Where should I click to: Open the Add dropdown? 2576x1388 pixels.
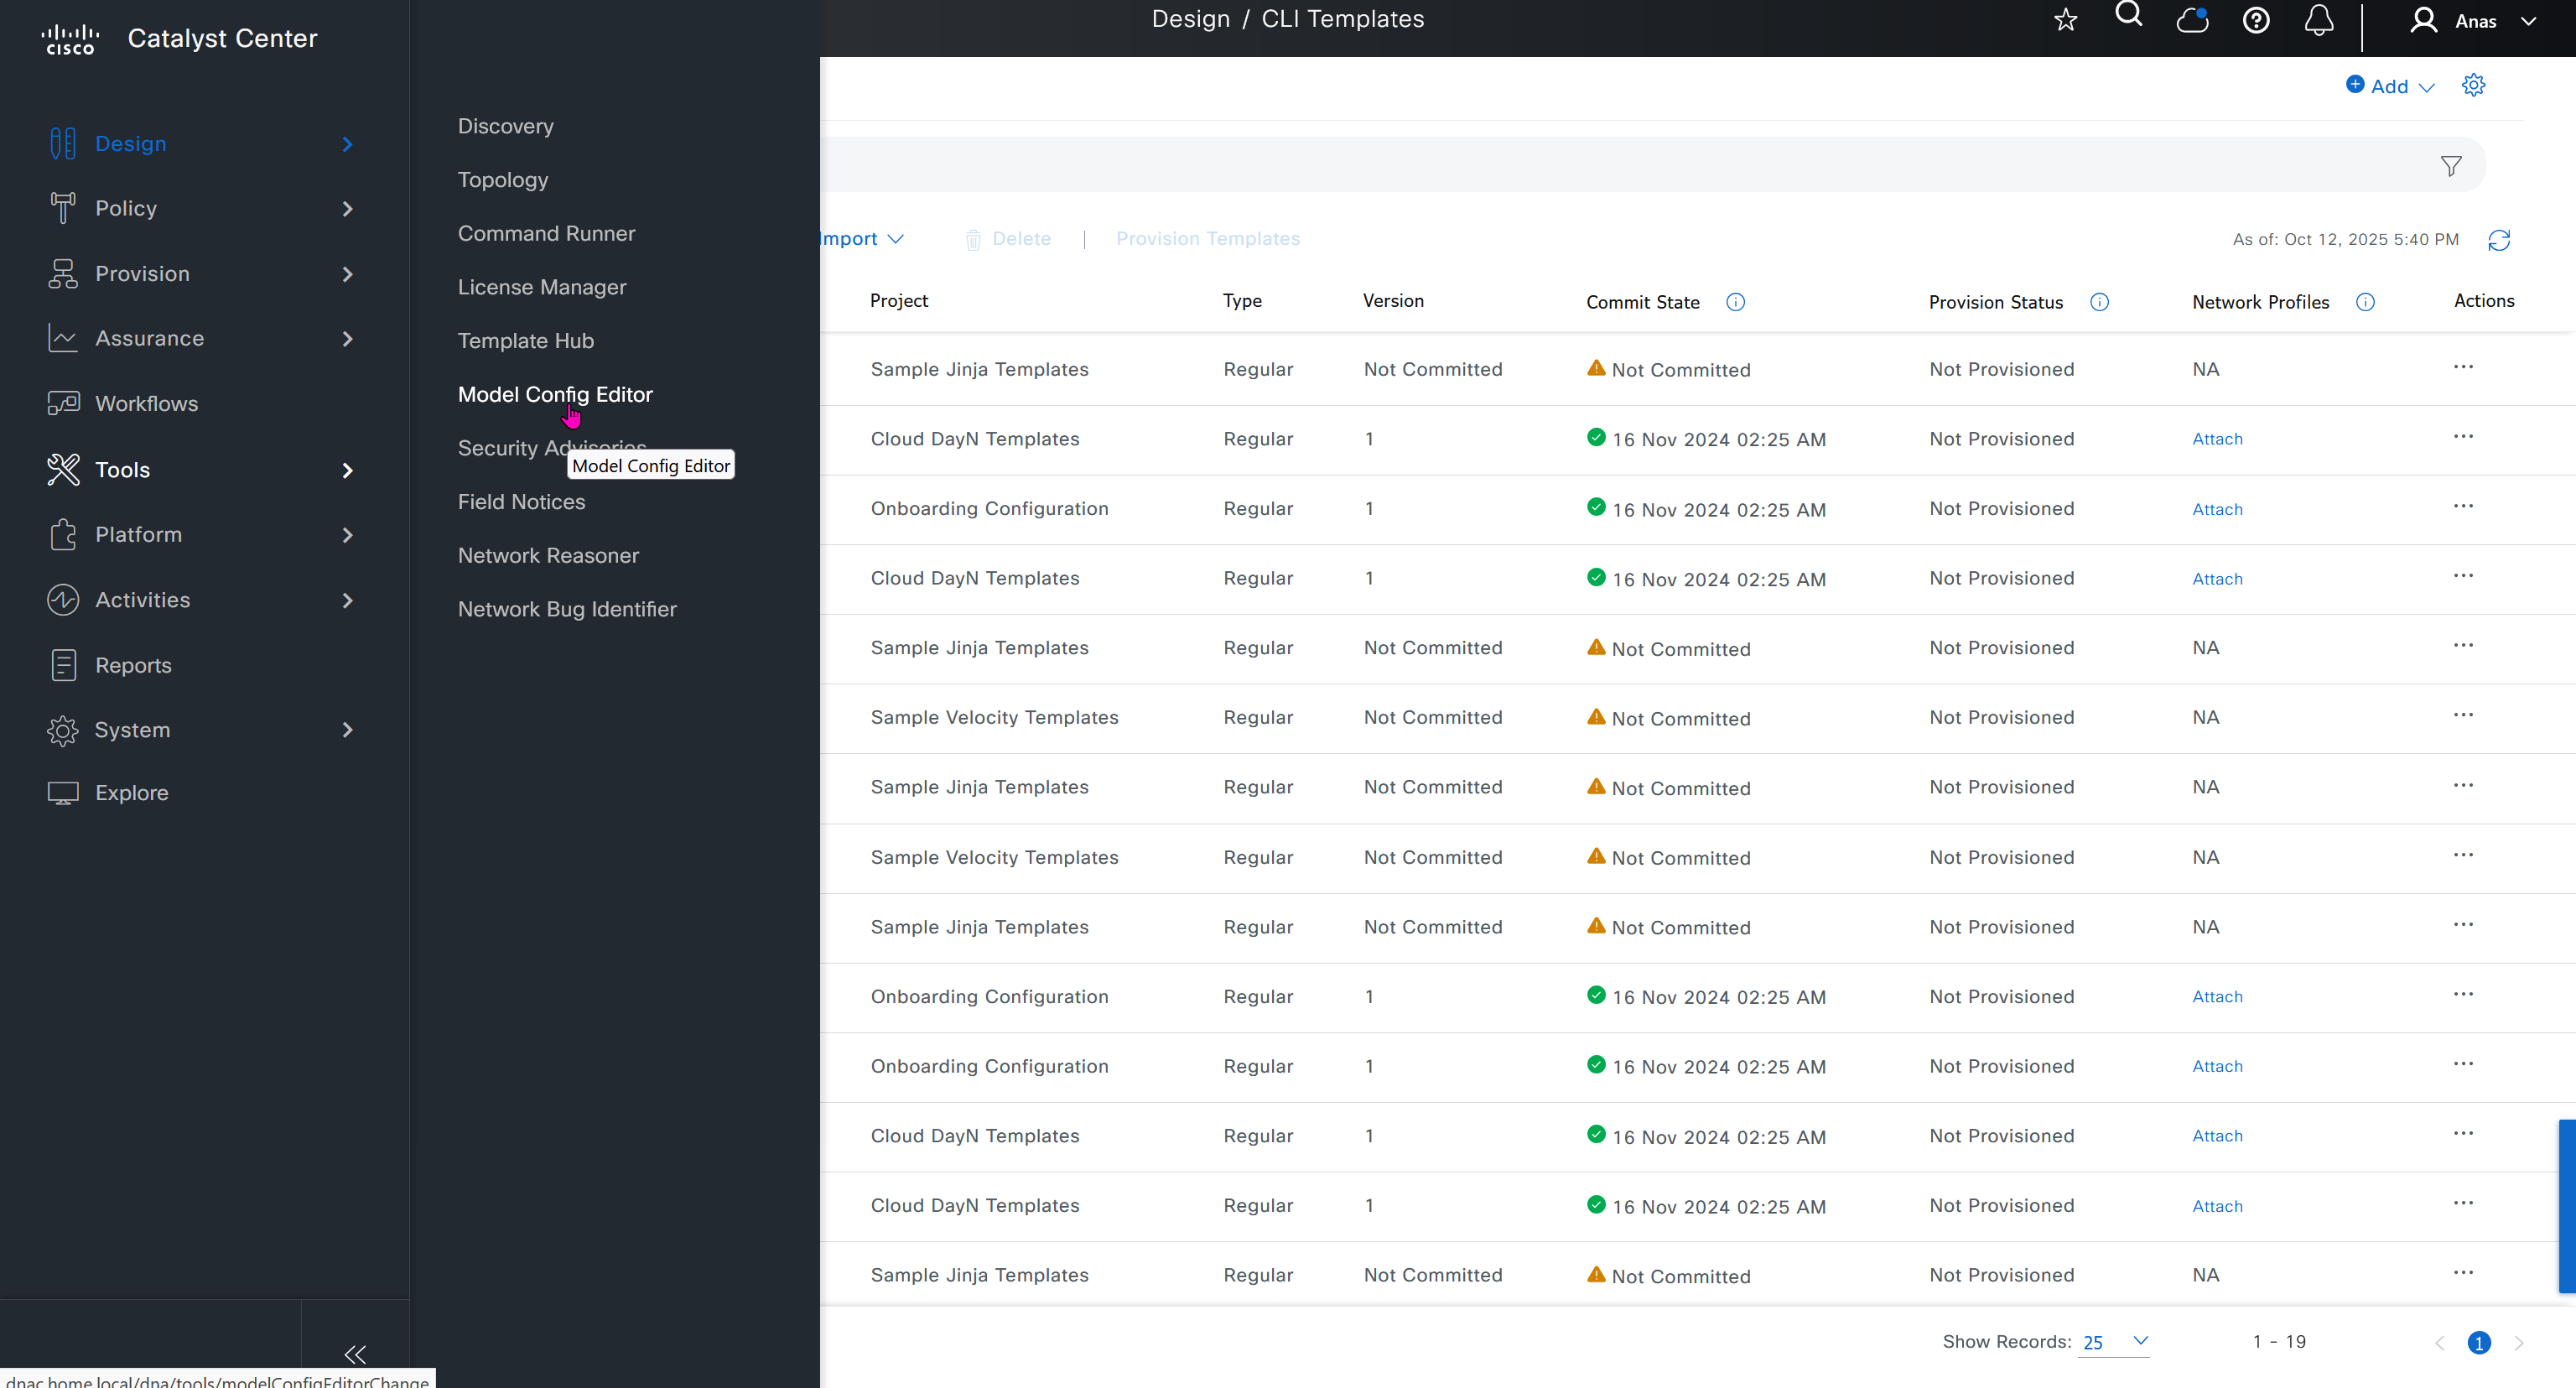tap(2390, 86)
